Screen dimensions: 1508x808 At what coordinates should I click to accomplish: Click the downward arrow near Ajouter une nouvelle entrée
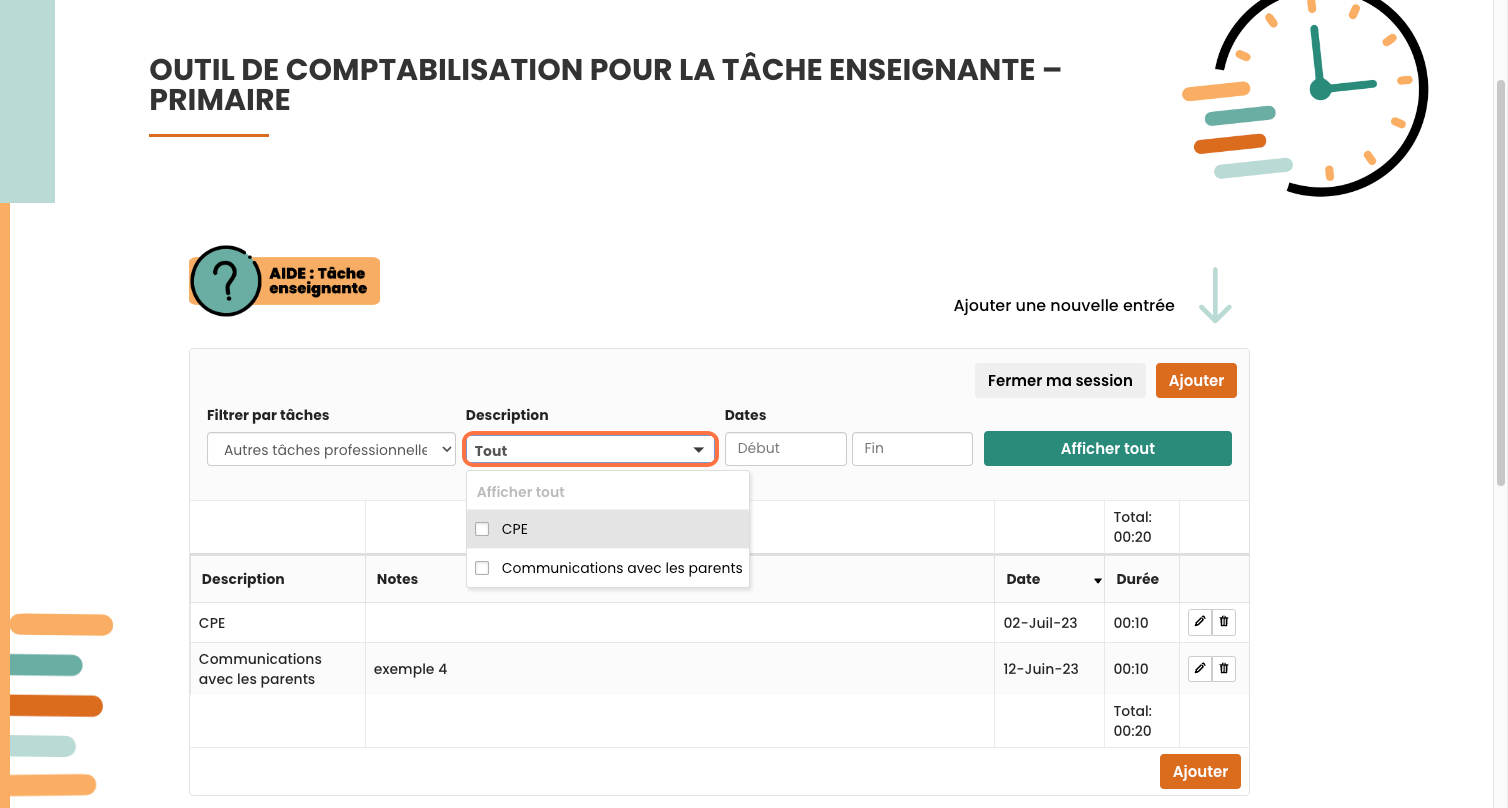click(1215, 297)
